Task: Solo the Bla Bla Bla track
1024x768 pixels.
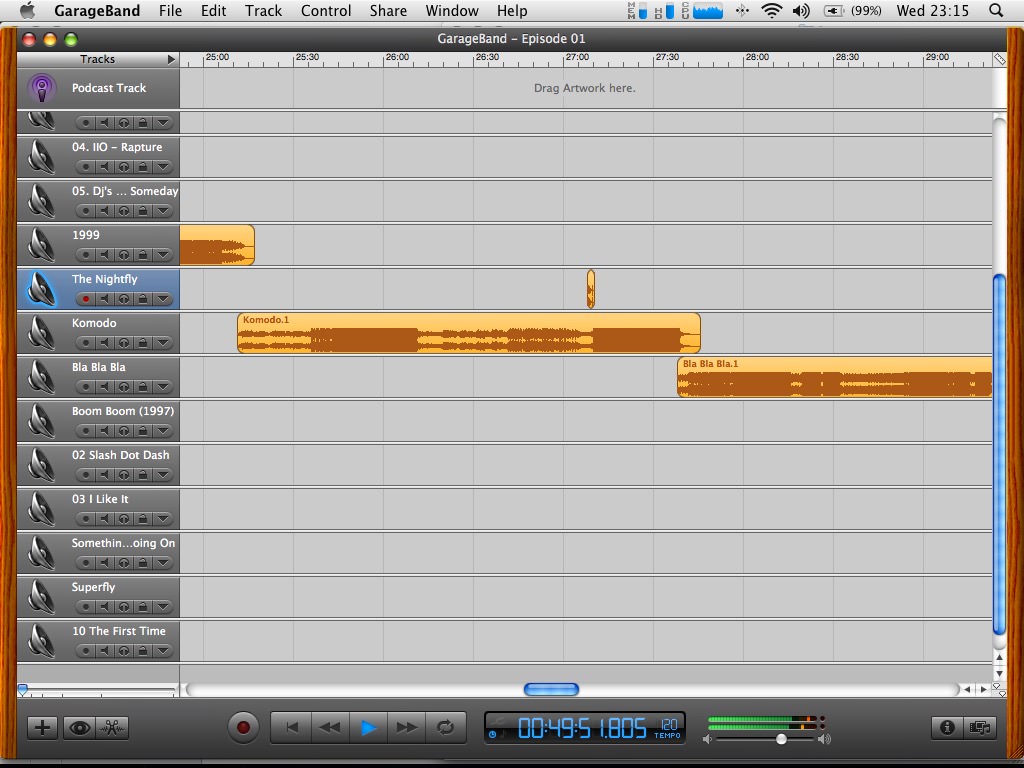Action: (x=124, y=387)
